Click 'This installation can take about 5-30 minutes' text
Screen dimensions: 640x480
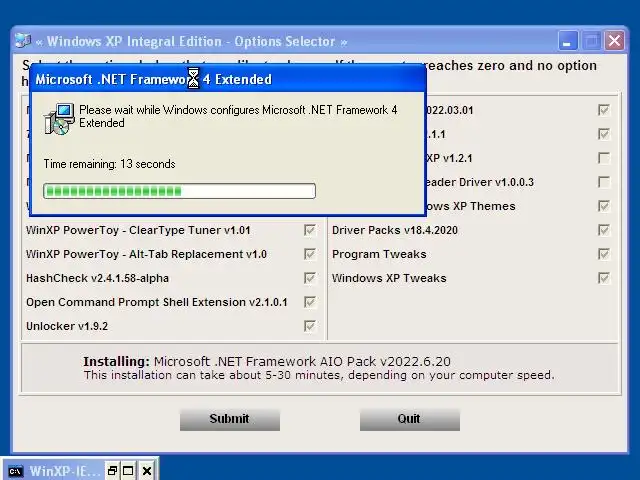coord(319,376)
